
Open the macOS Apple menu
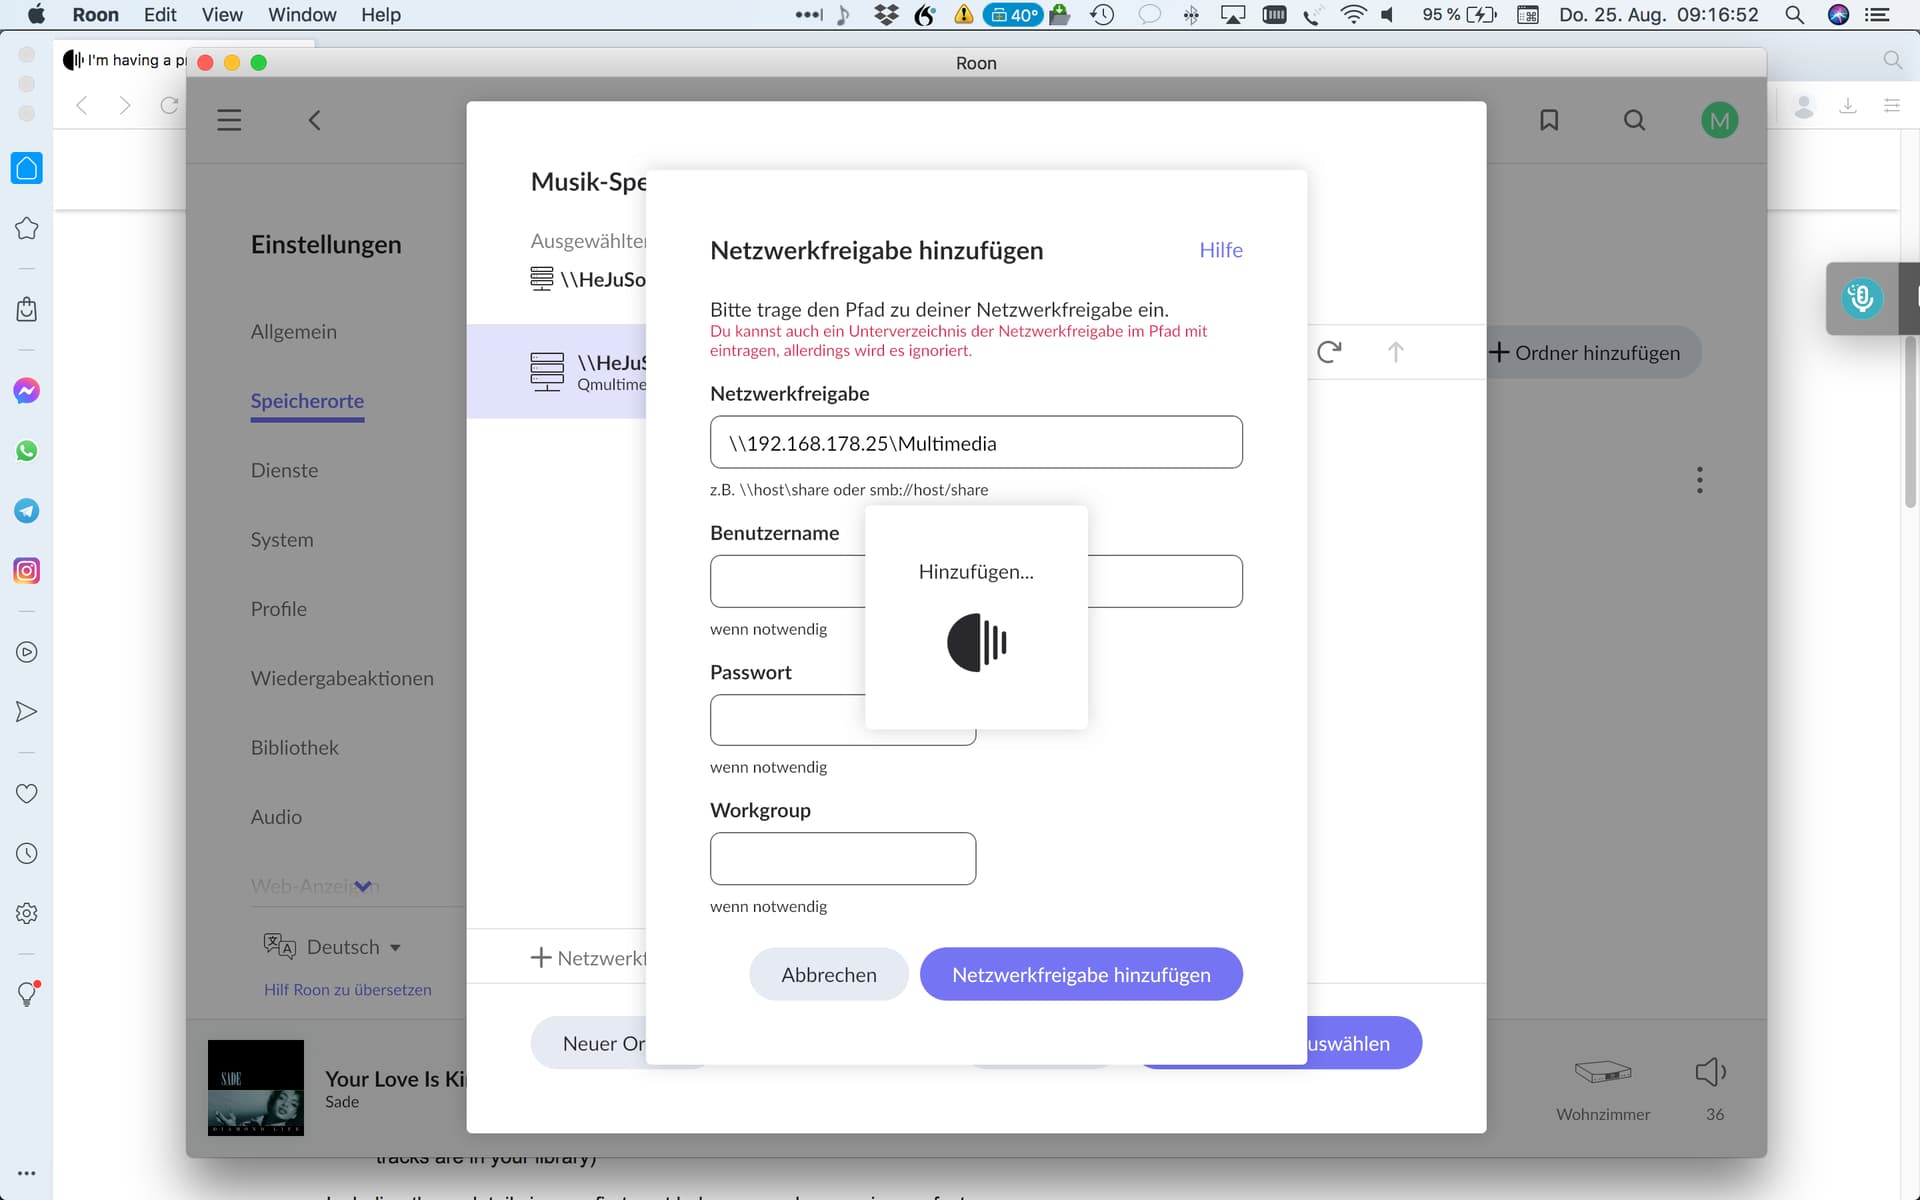(36, 15)
